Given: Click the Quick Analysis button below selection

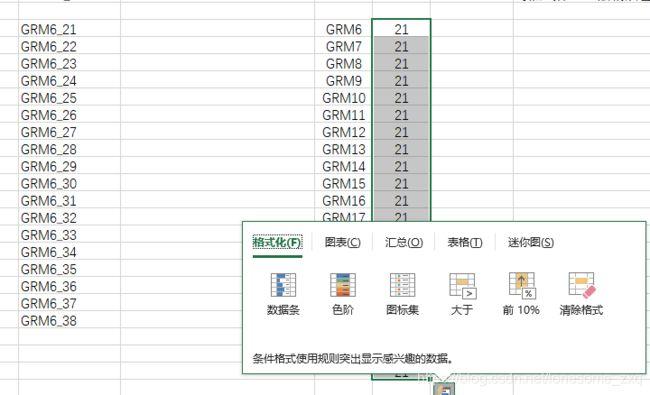Looking at the screenshot, I should click(x=444, y=389).
